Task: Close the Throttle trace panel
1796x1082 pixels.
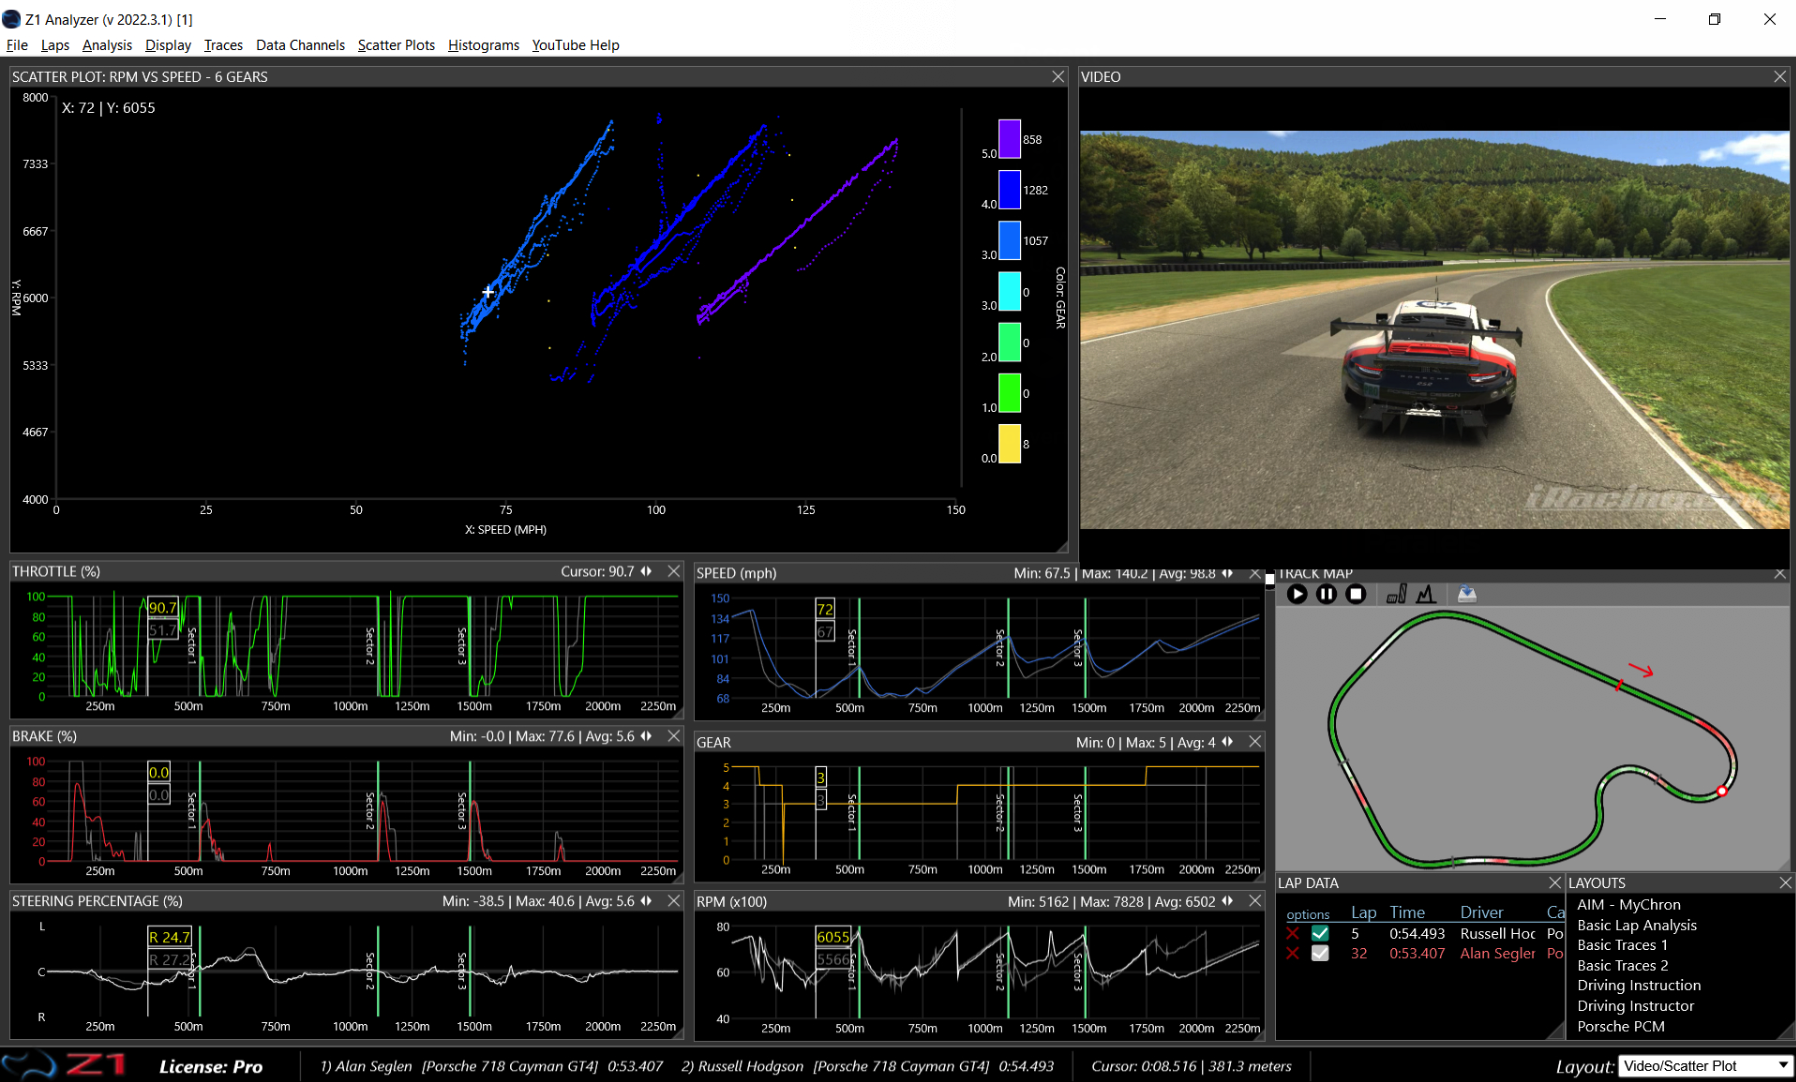Action: 674,571
